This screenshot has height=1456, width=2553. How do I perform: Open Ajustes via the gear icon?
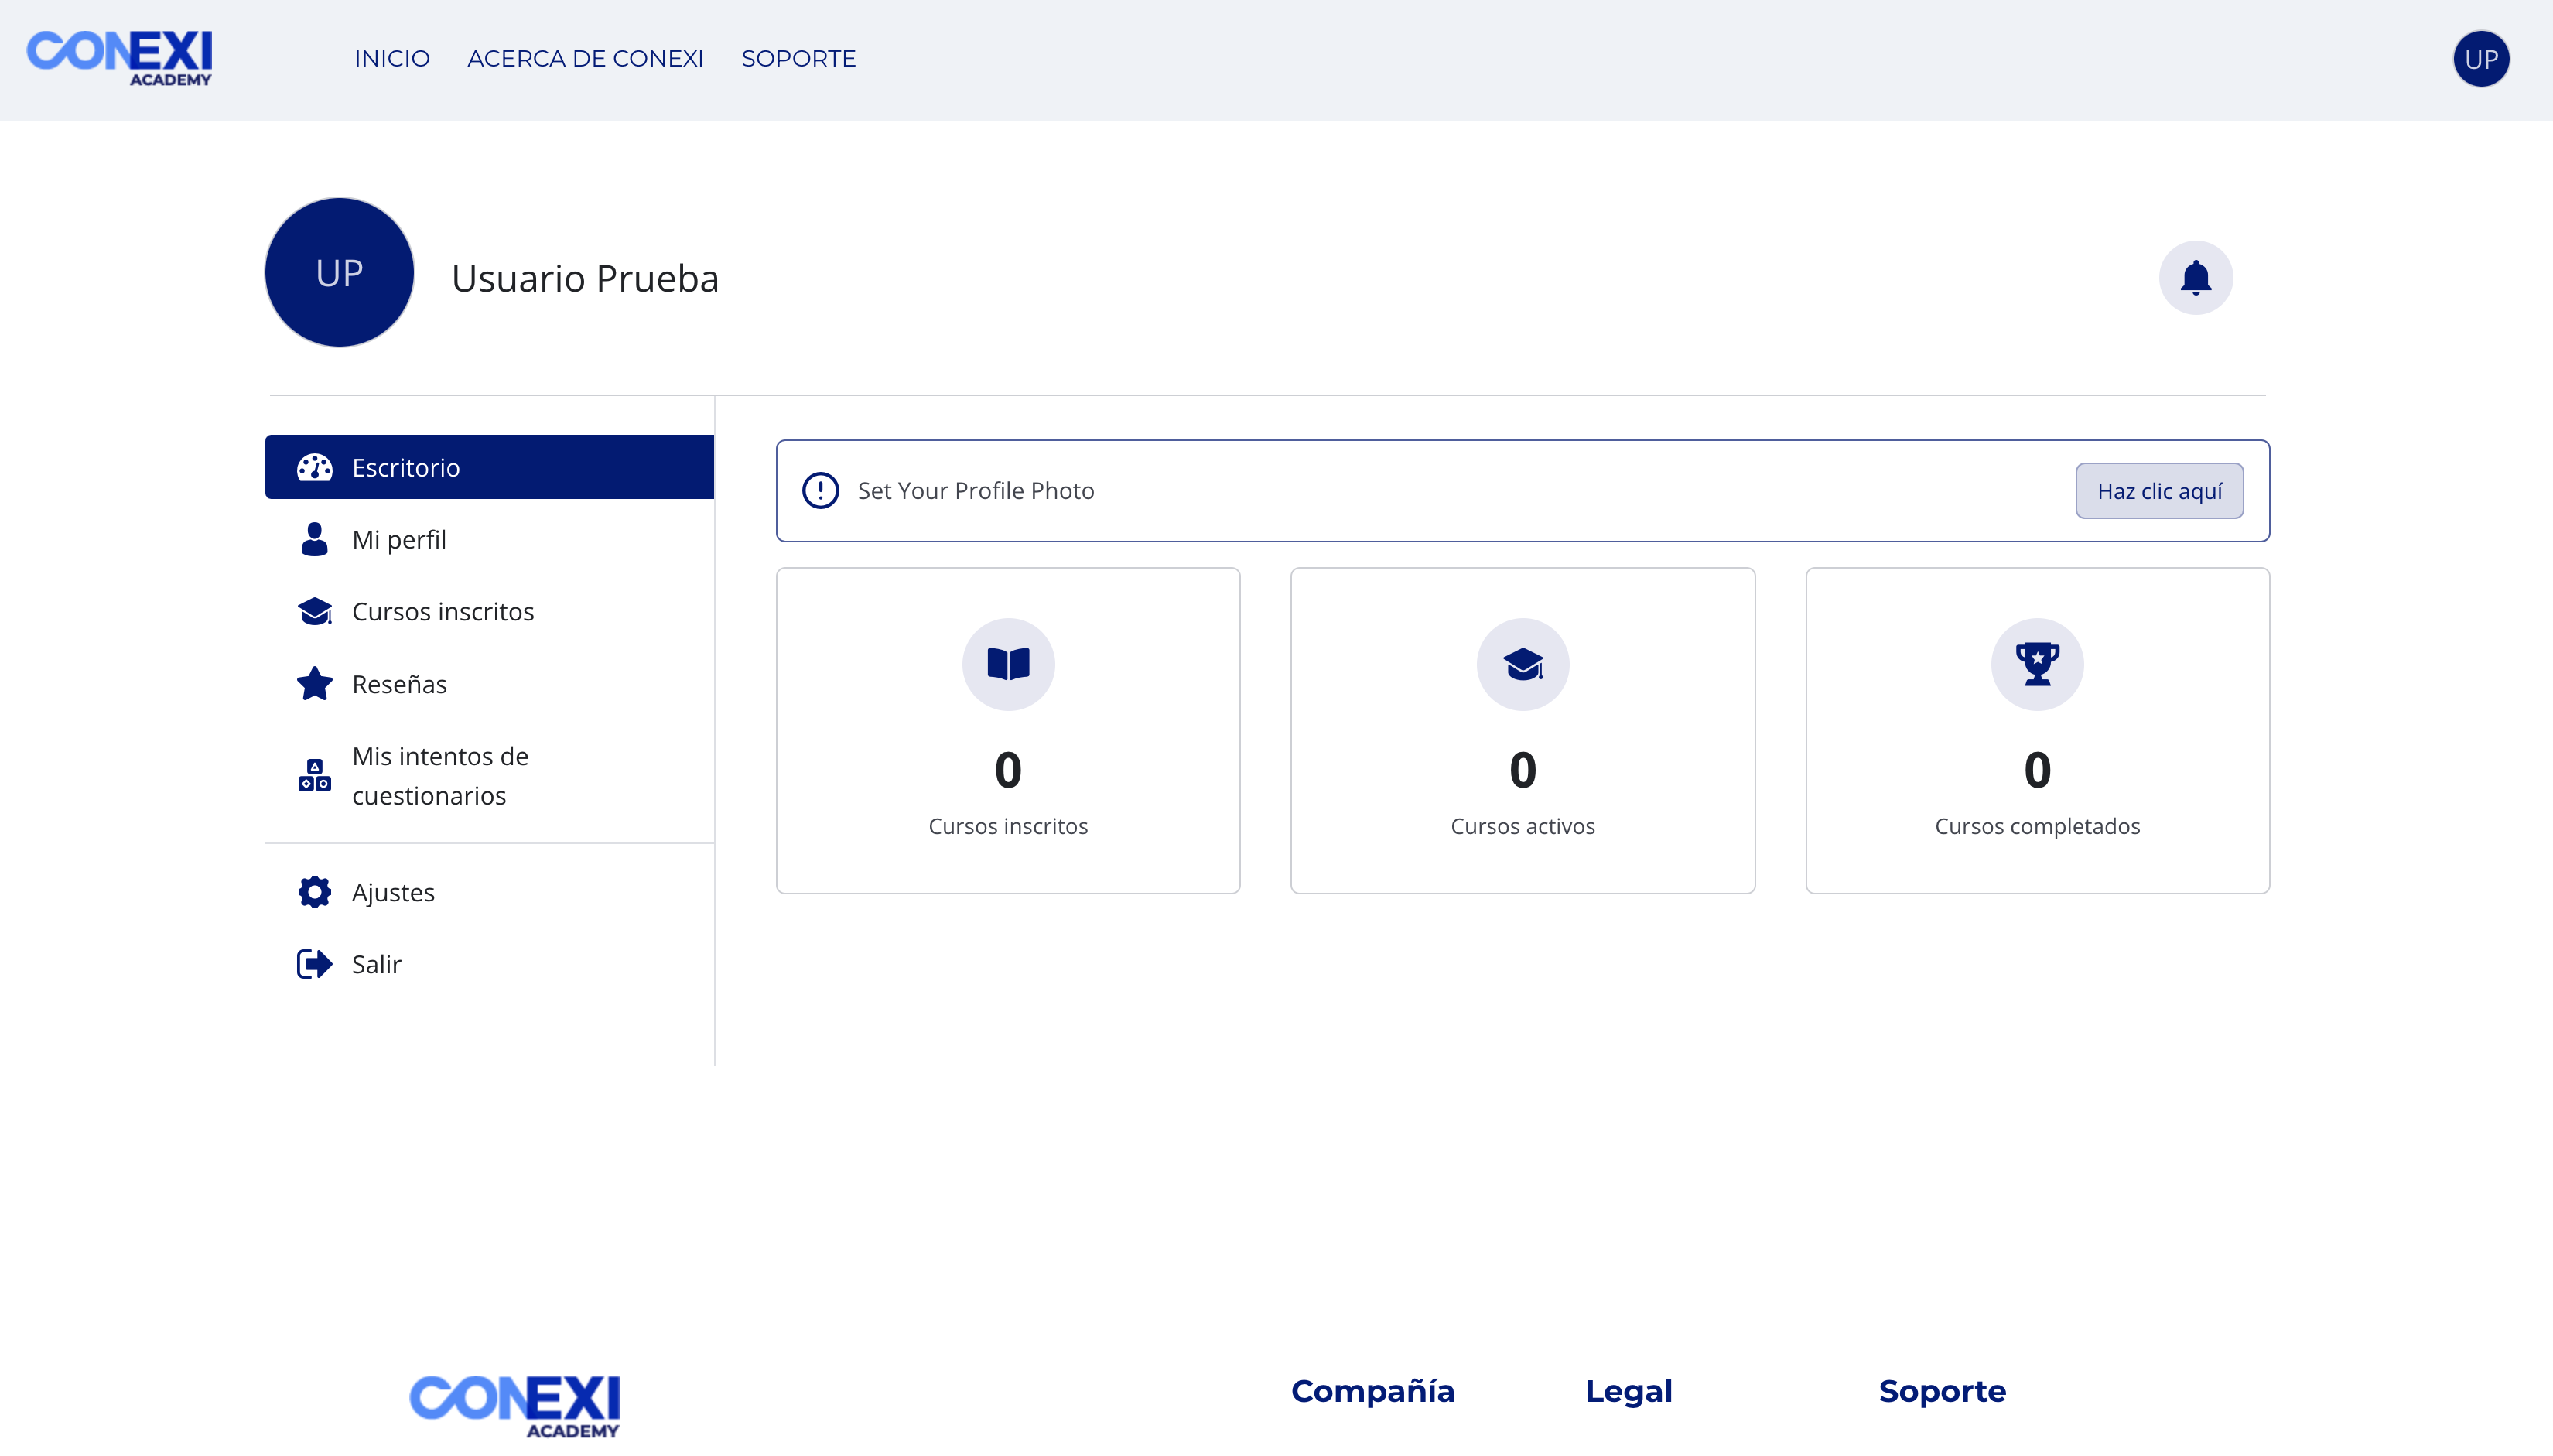(x=313, y=891)
